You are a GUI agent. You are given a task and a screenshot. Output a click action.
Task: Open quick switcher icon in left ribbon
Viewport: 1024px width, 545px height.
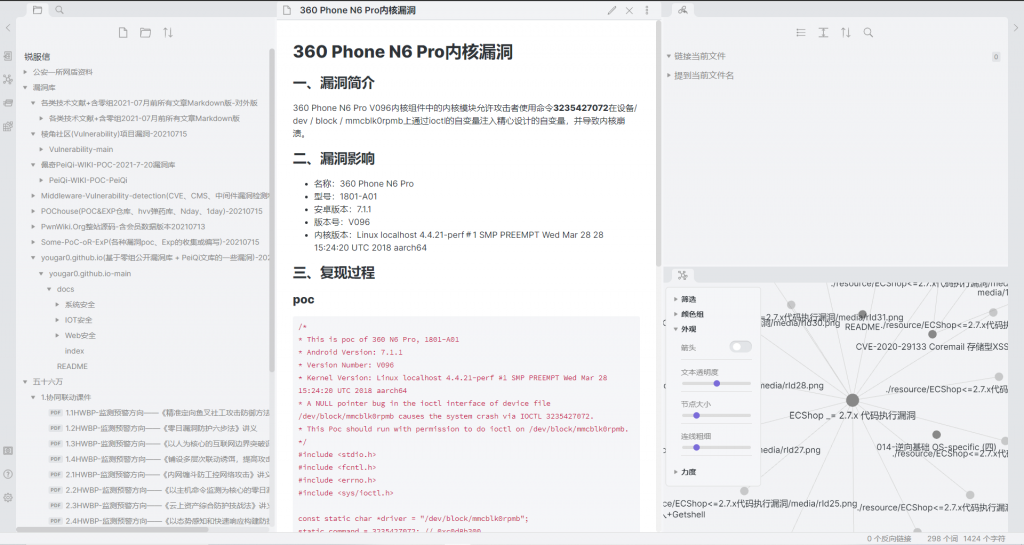(x=8, y=56)
